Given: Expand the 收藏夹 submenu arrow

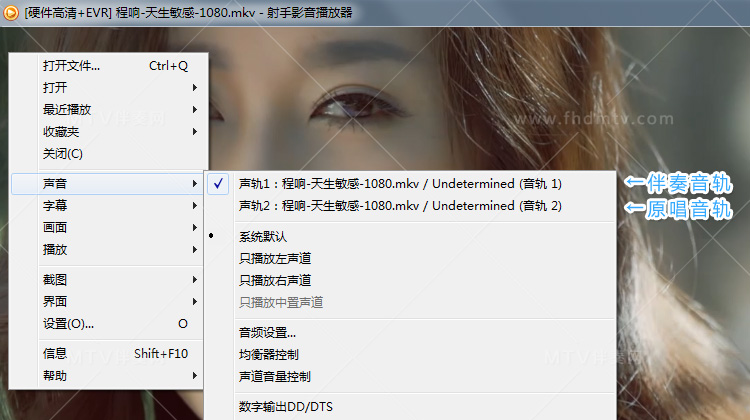Looking at the screenshot, I should click(195, 132).
